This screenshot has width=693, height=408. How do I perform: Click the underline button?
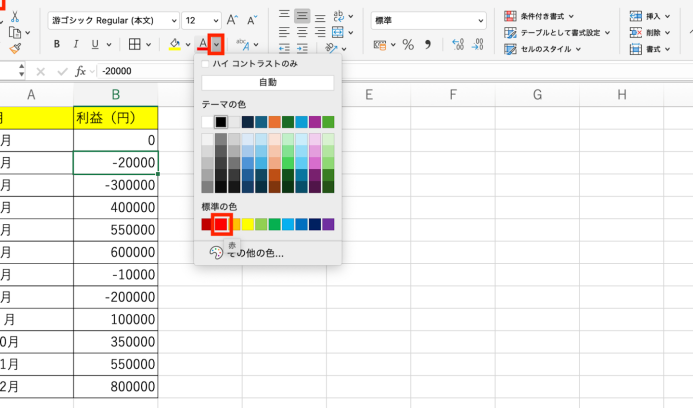95,44
